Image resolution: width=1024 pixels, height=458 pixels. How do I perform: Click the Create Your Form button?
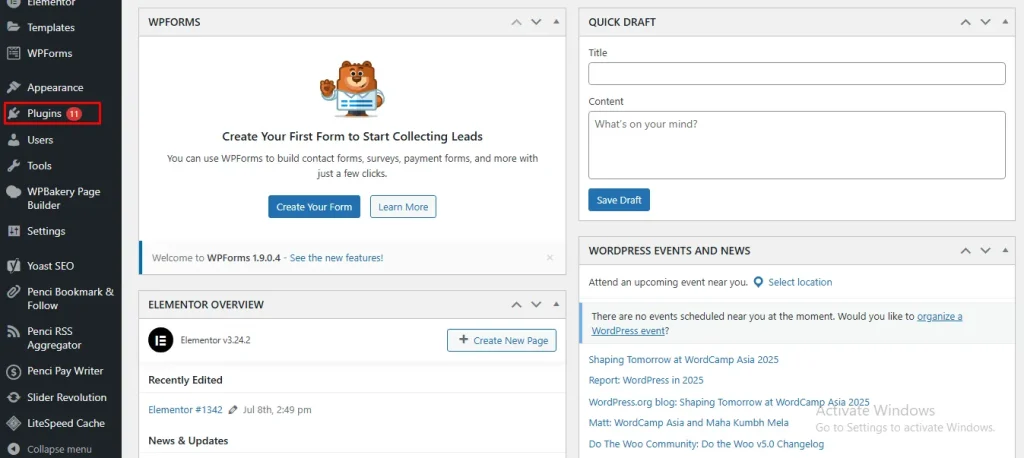pyautogui.click(x=314, y=206)
